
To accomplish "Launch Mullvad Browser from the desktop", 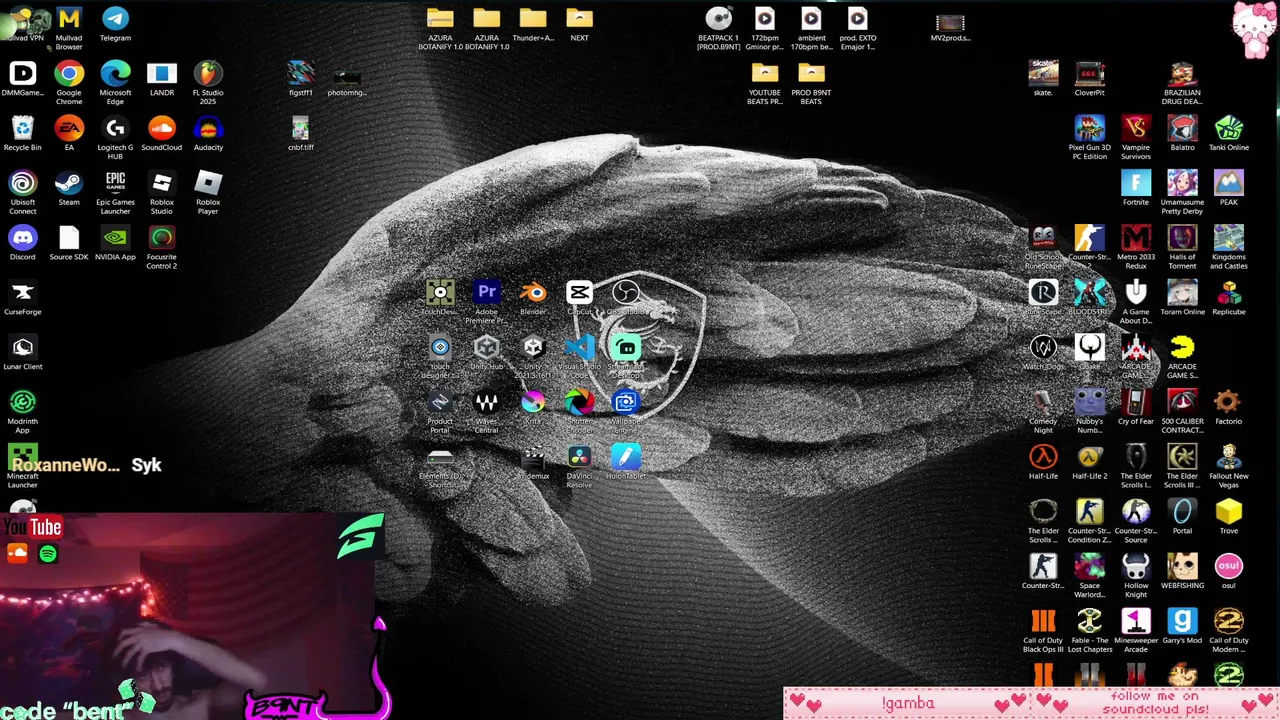I will [69, 19].
